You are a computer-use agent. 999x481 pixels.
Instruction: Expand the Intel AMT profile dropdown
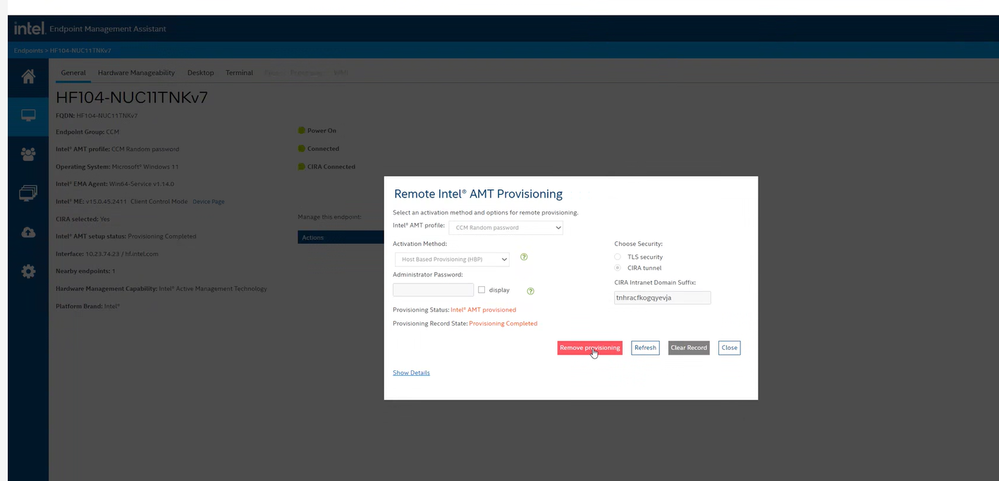coord(506,228)
